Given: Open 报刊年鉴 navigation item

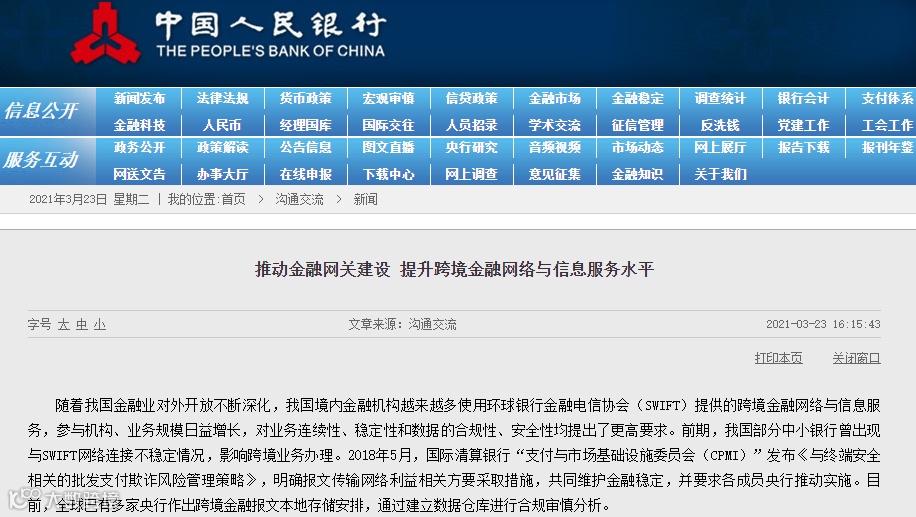Looking at the screenshot, I should click(887, 147).
